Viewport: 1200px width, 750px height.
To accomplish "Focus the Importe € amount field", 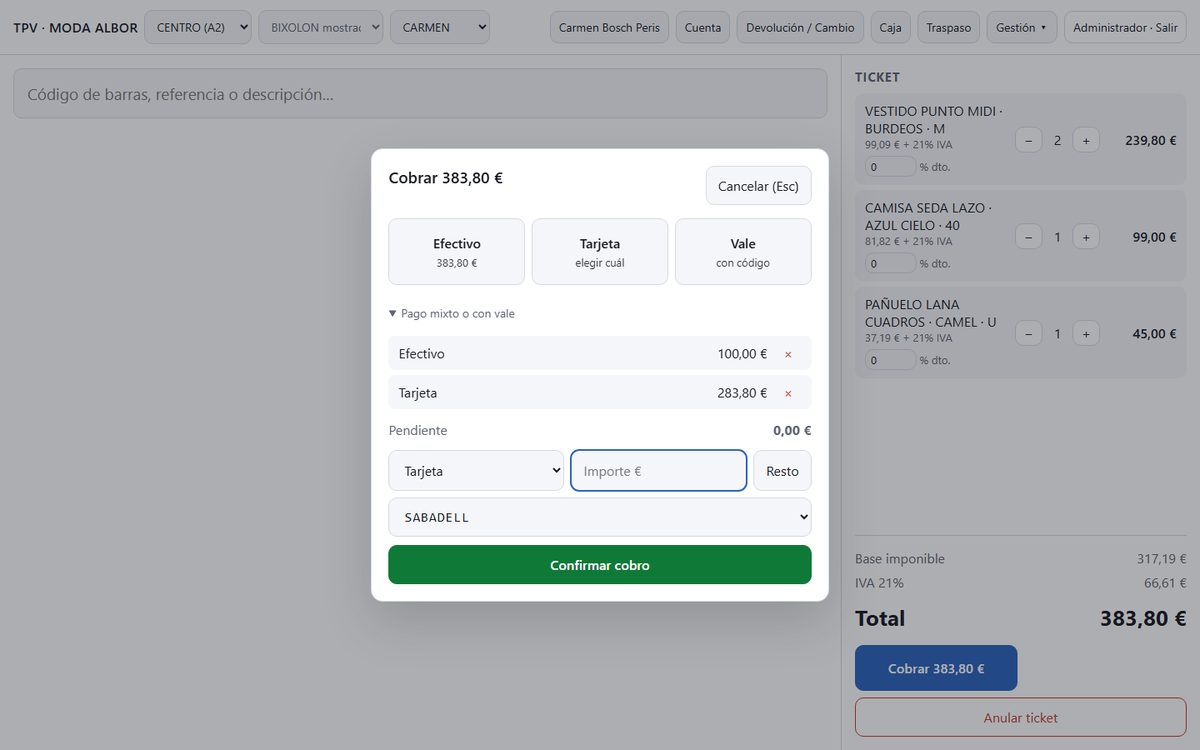I will click(659, 471).
